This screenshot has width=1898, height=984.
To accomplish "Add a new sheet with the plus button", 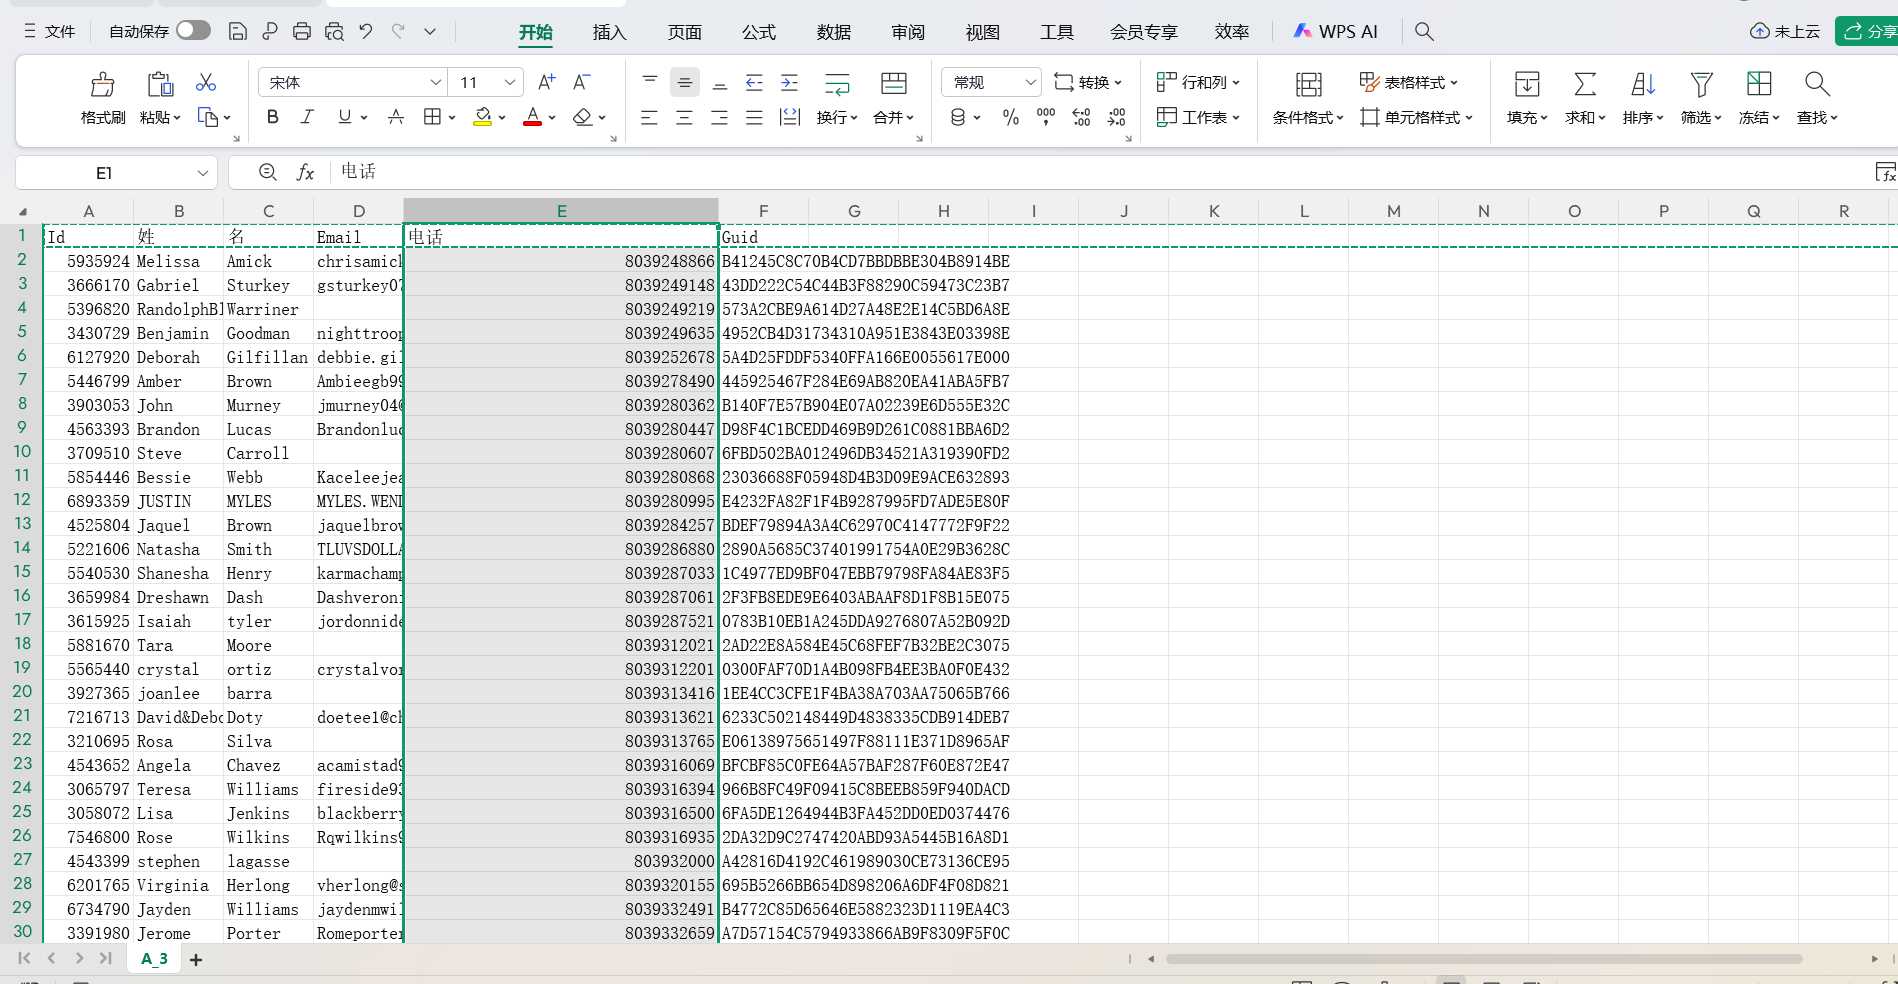I will coord(196,960).
